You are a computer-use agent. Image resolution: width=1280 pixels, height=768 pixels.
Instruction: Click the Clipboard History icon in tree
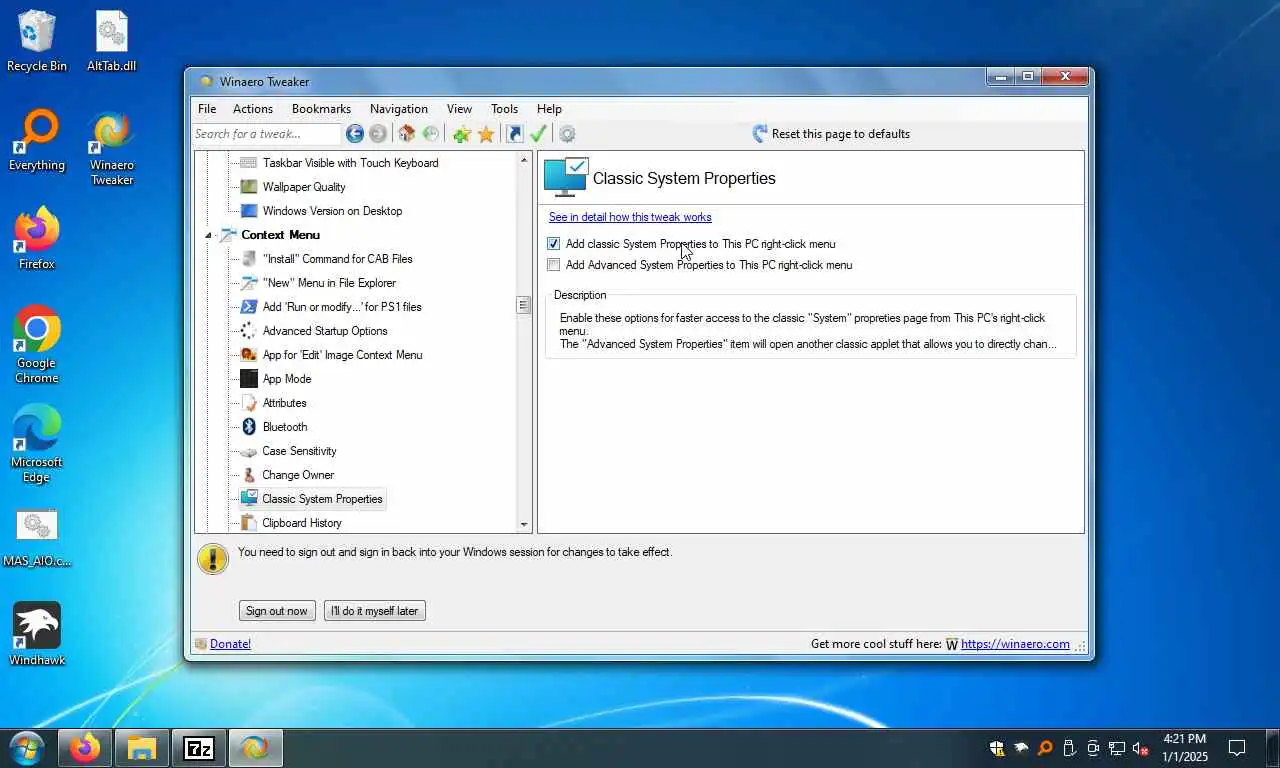pos(249,523)
